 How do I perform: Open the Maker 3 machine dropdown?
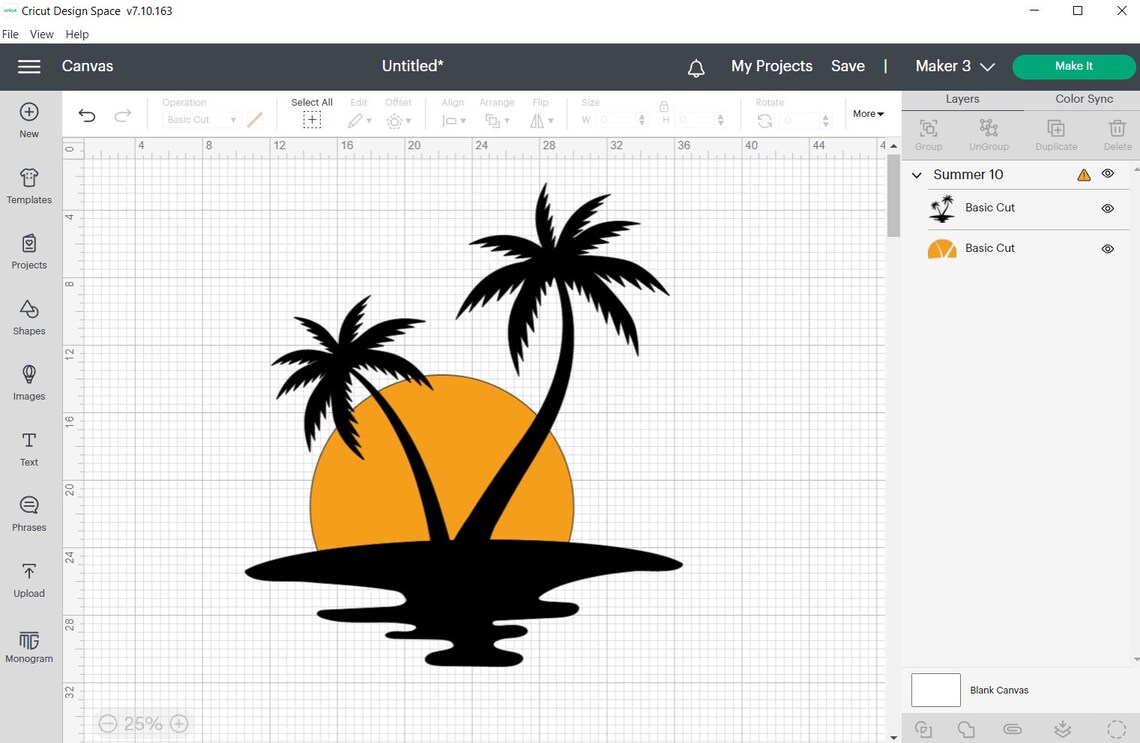pos(953,66)
